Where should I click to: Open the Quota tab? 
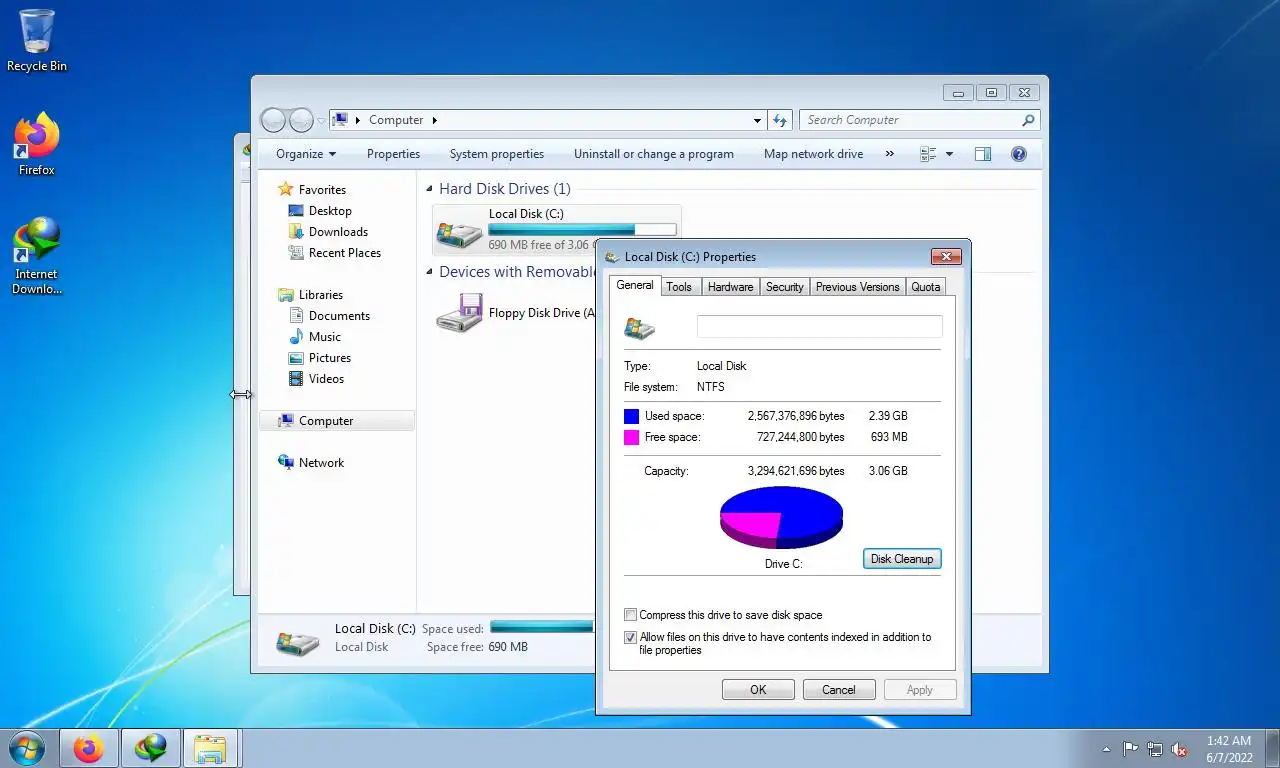click(925, 287)
